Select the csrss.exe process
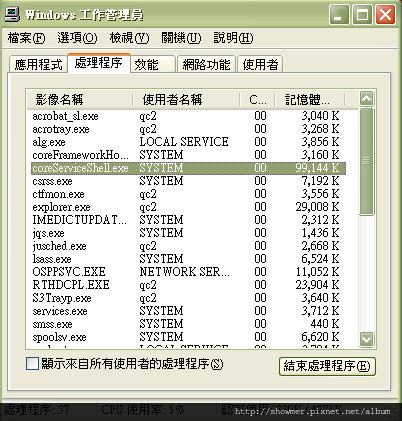The height and width of the screenshot is (421, 402). (x=188, y=181)
